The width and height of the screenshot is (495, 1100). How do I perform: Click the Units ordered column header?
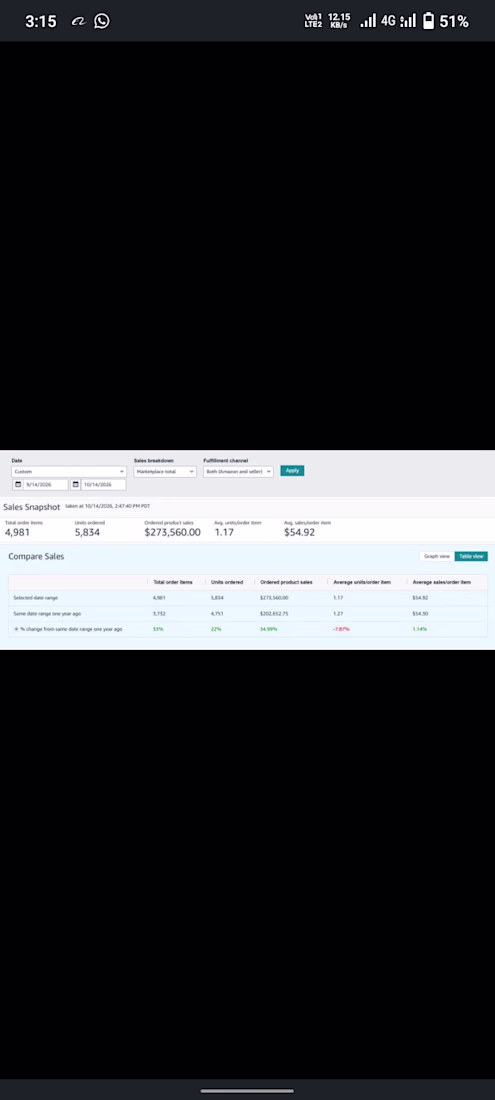coord(227,582)
